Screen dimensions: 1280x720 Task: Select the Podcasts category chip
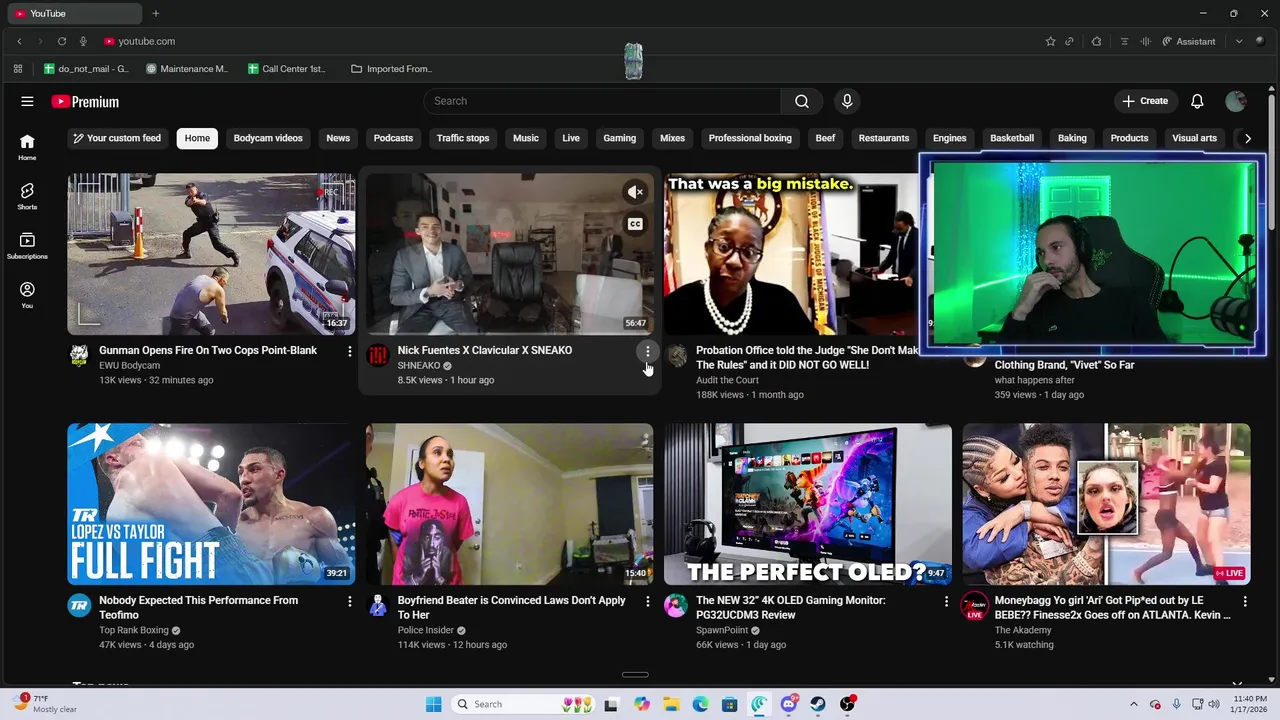tap(393, 138)
